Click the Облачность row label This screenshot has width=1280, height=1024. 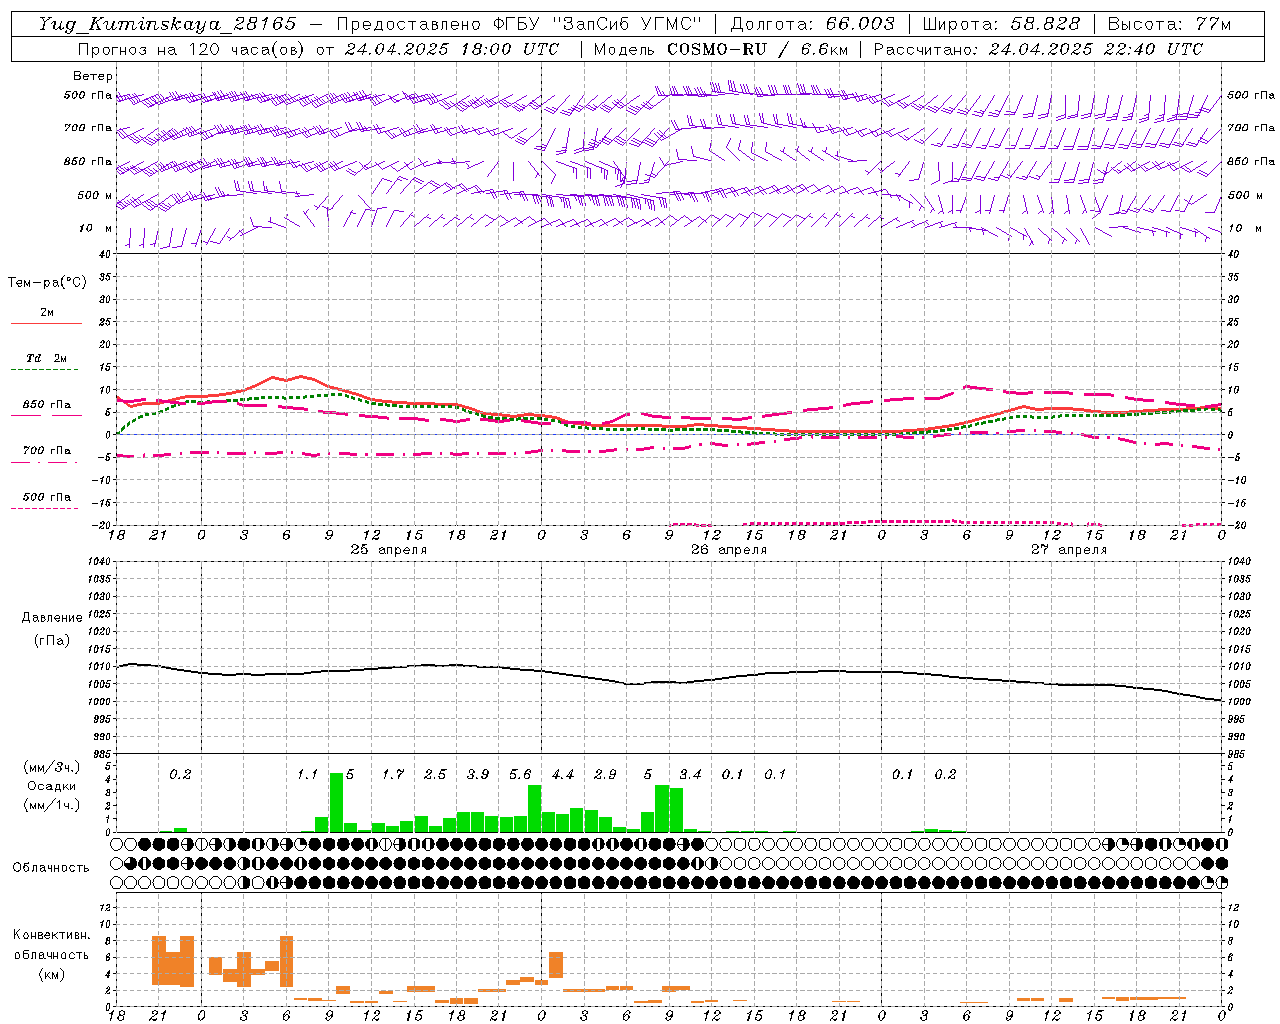tap(51, 867)
